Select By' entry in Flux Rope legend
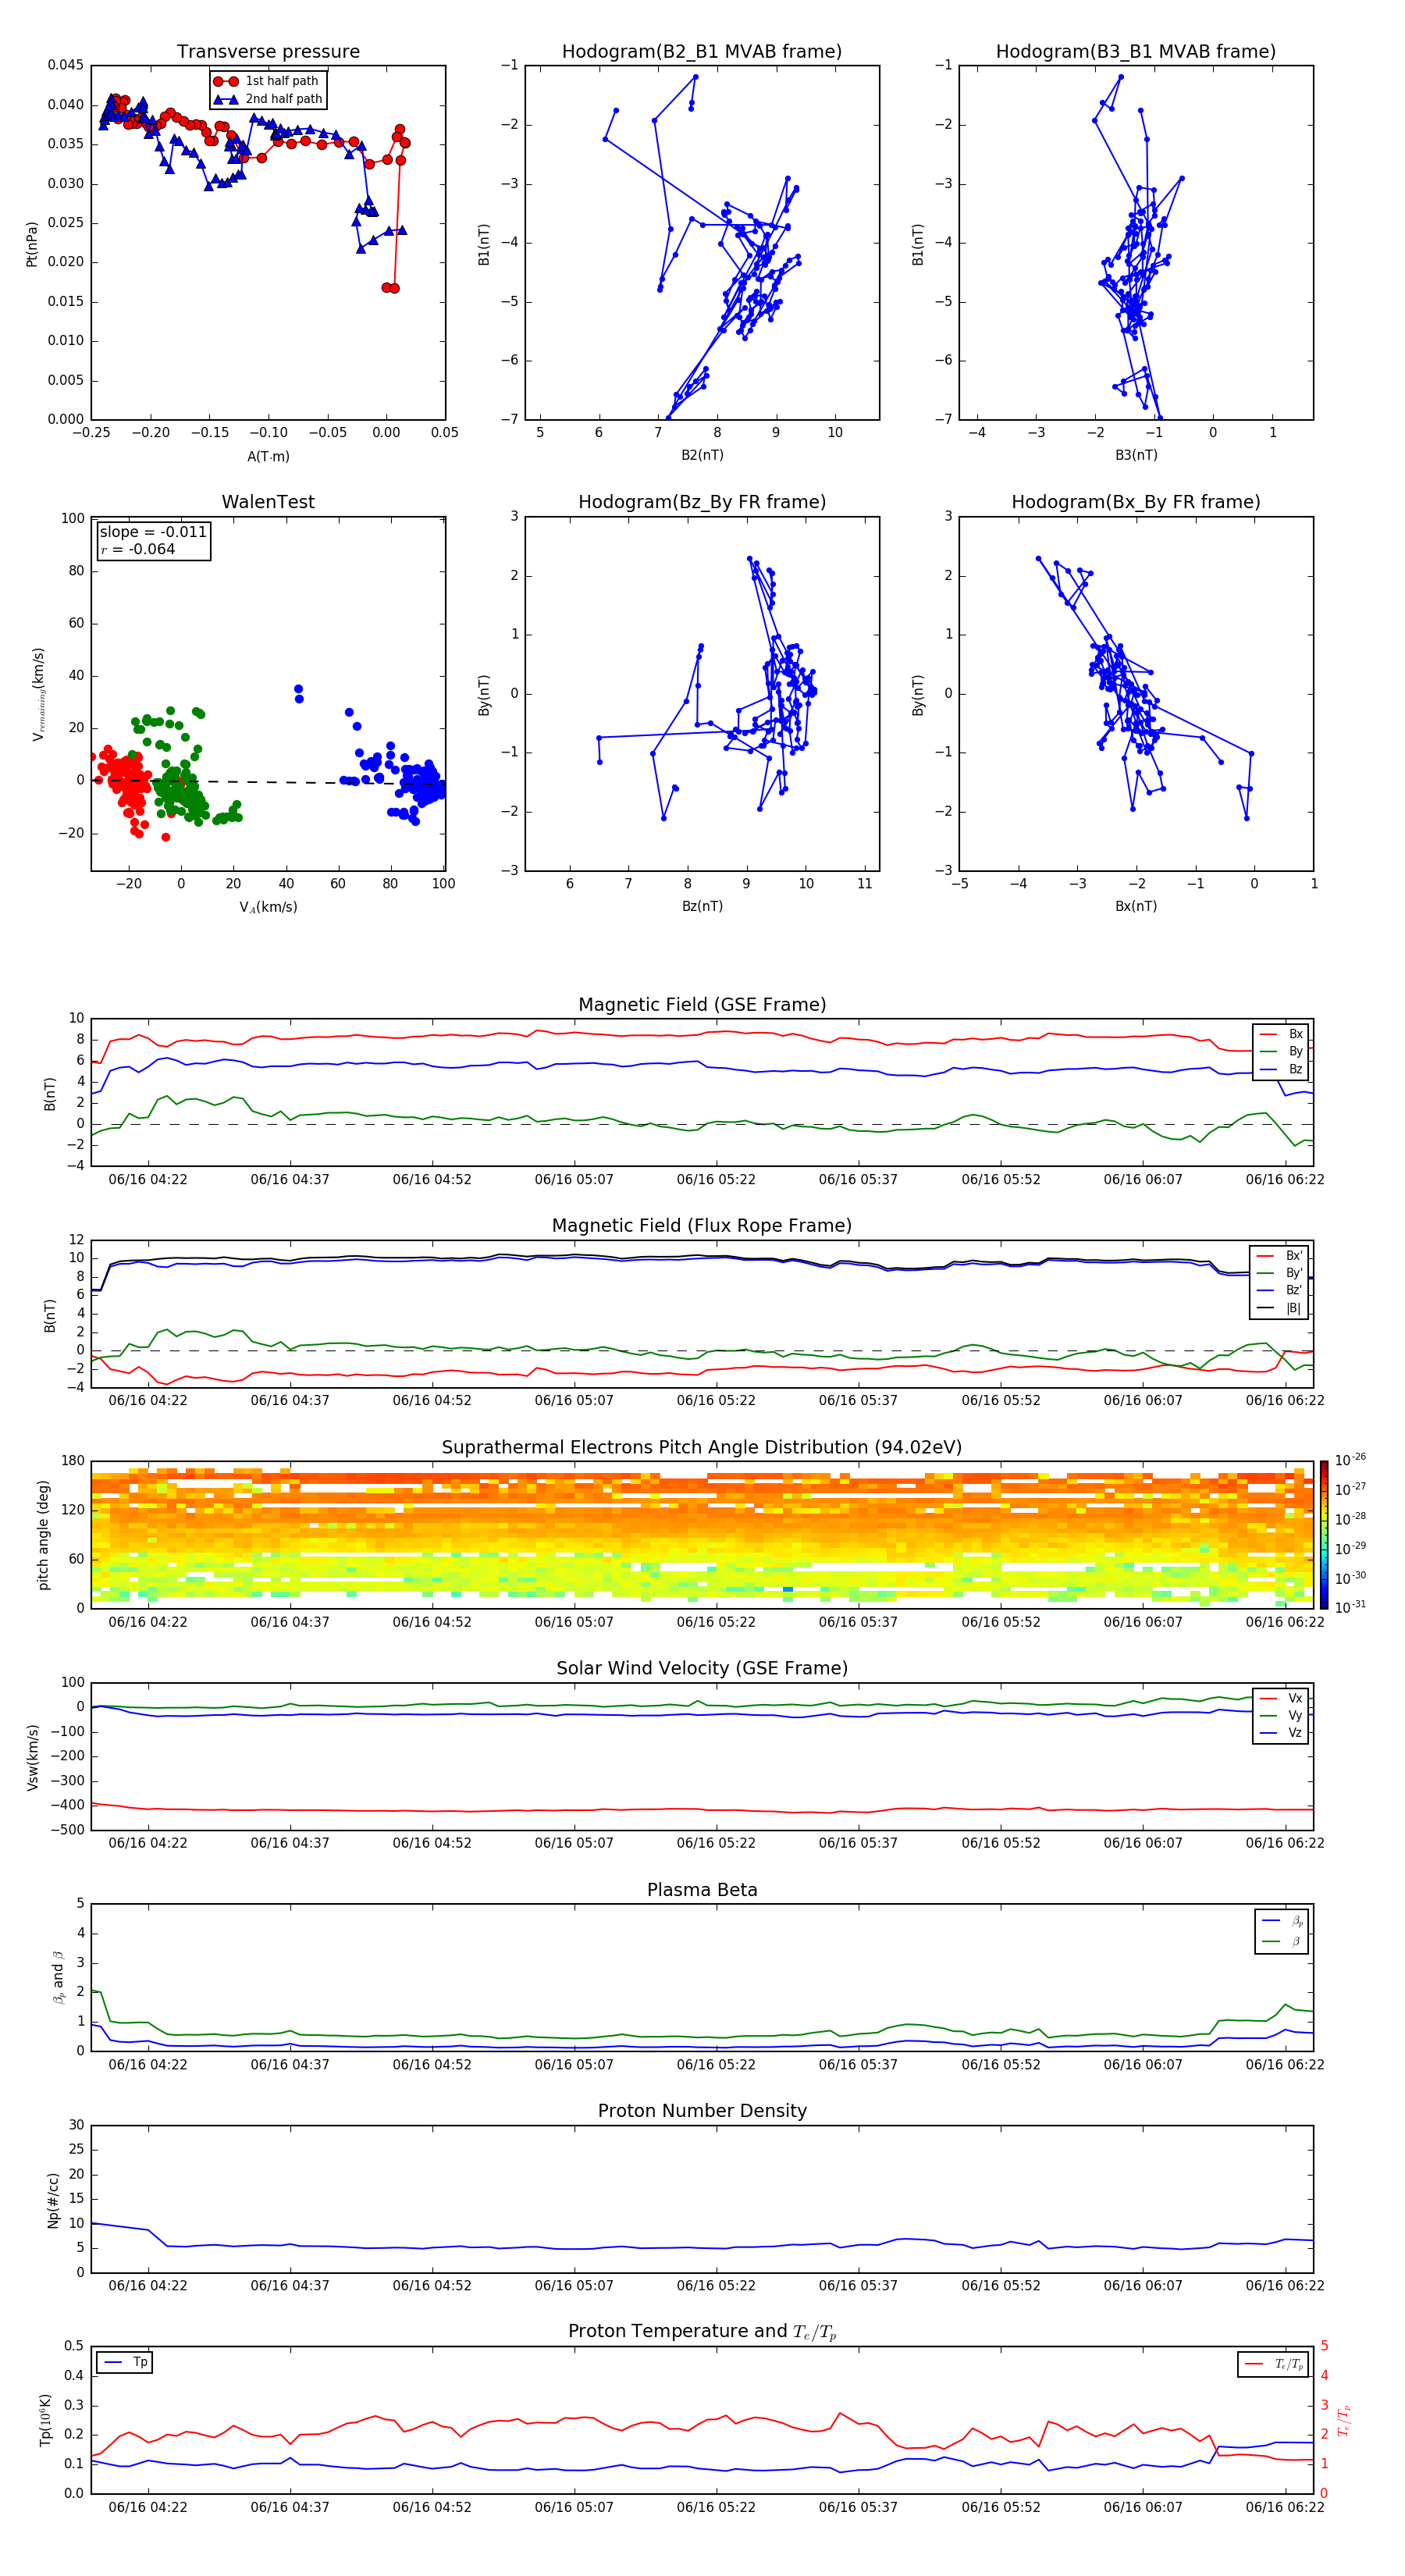This screenshot has width=1405, height=2576. [x=1279, y=1273]
